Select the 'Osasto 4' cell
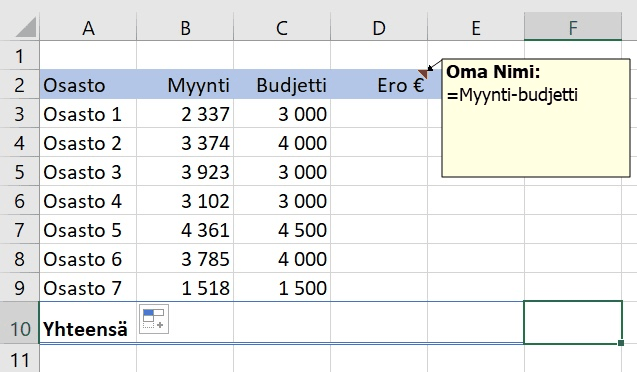 (88, 201)
